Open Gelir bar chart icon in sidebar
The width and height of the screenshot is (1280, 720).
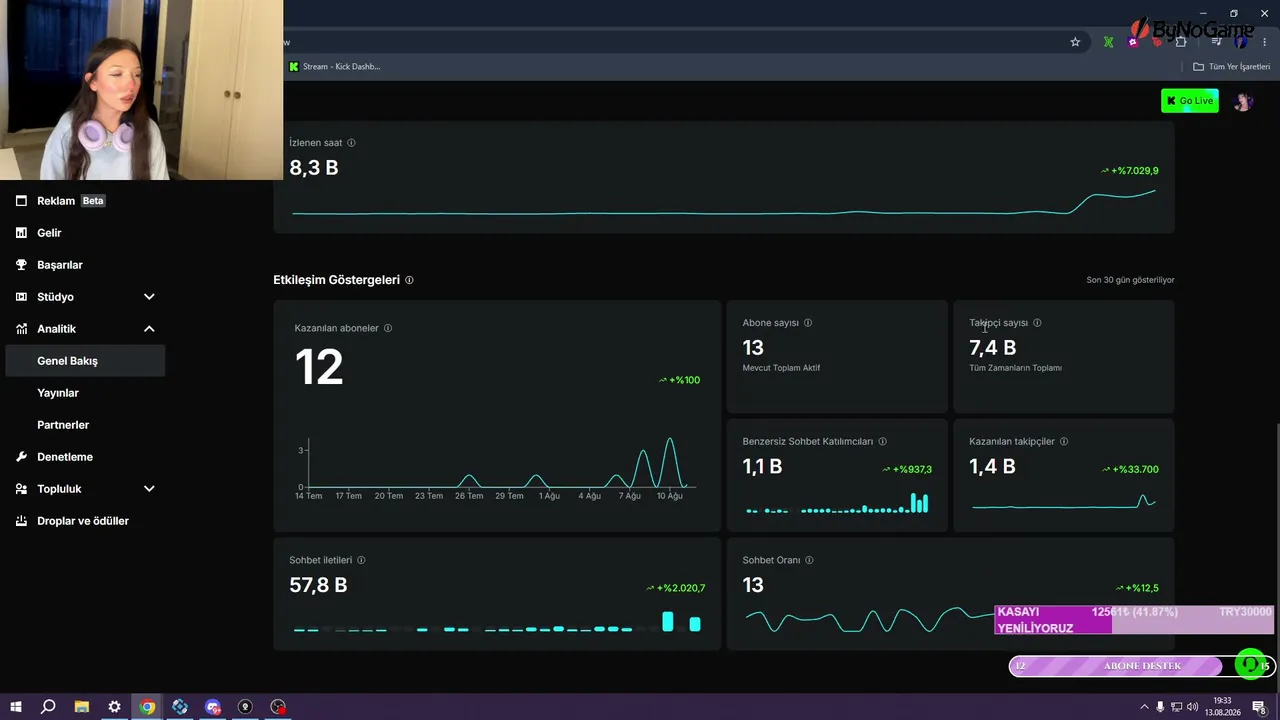(21, 233)
